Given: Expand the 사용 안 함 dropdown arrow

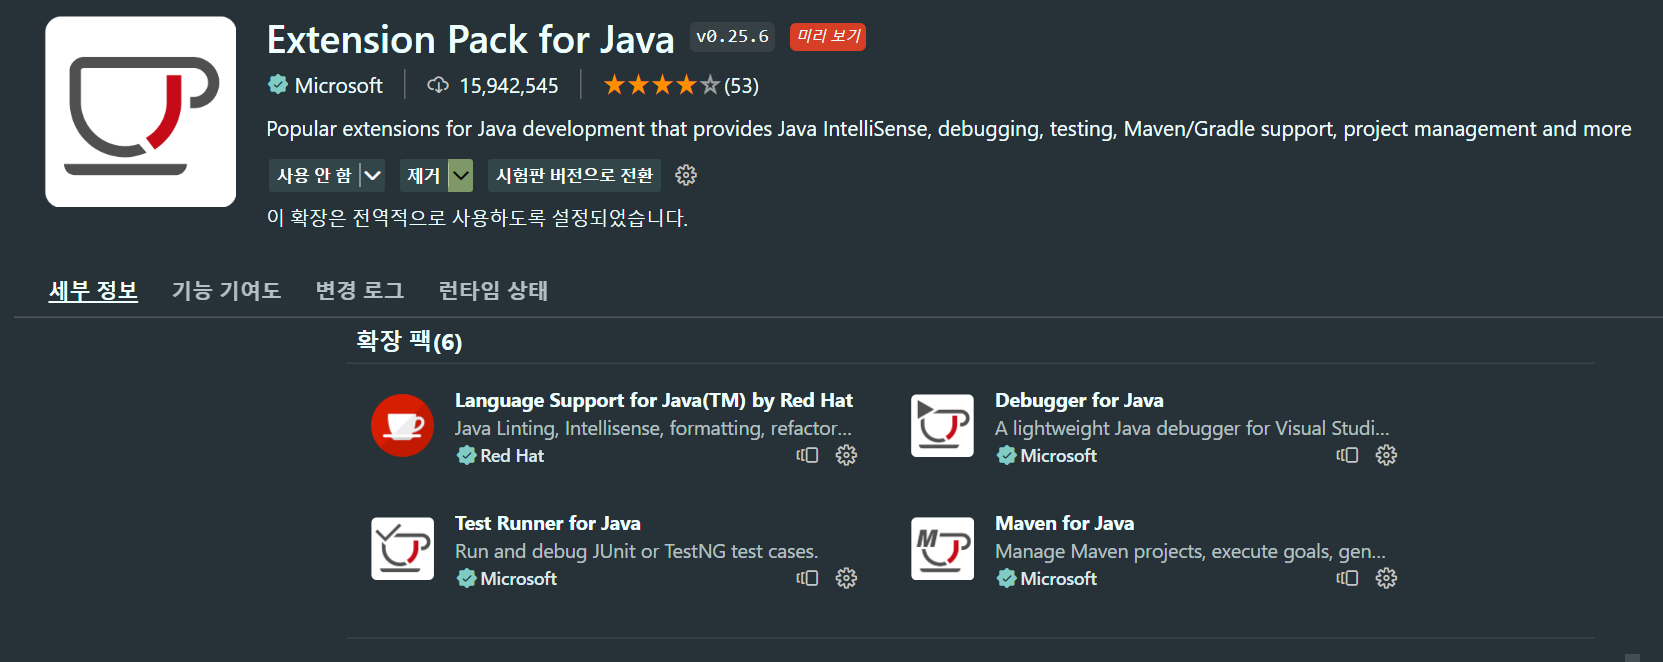Looking at the screenshot, I should pyautogui.click(x=372, y=175).
